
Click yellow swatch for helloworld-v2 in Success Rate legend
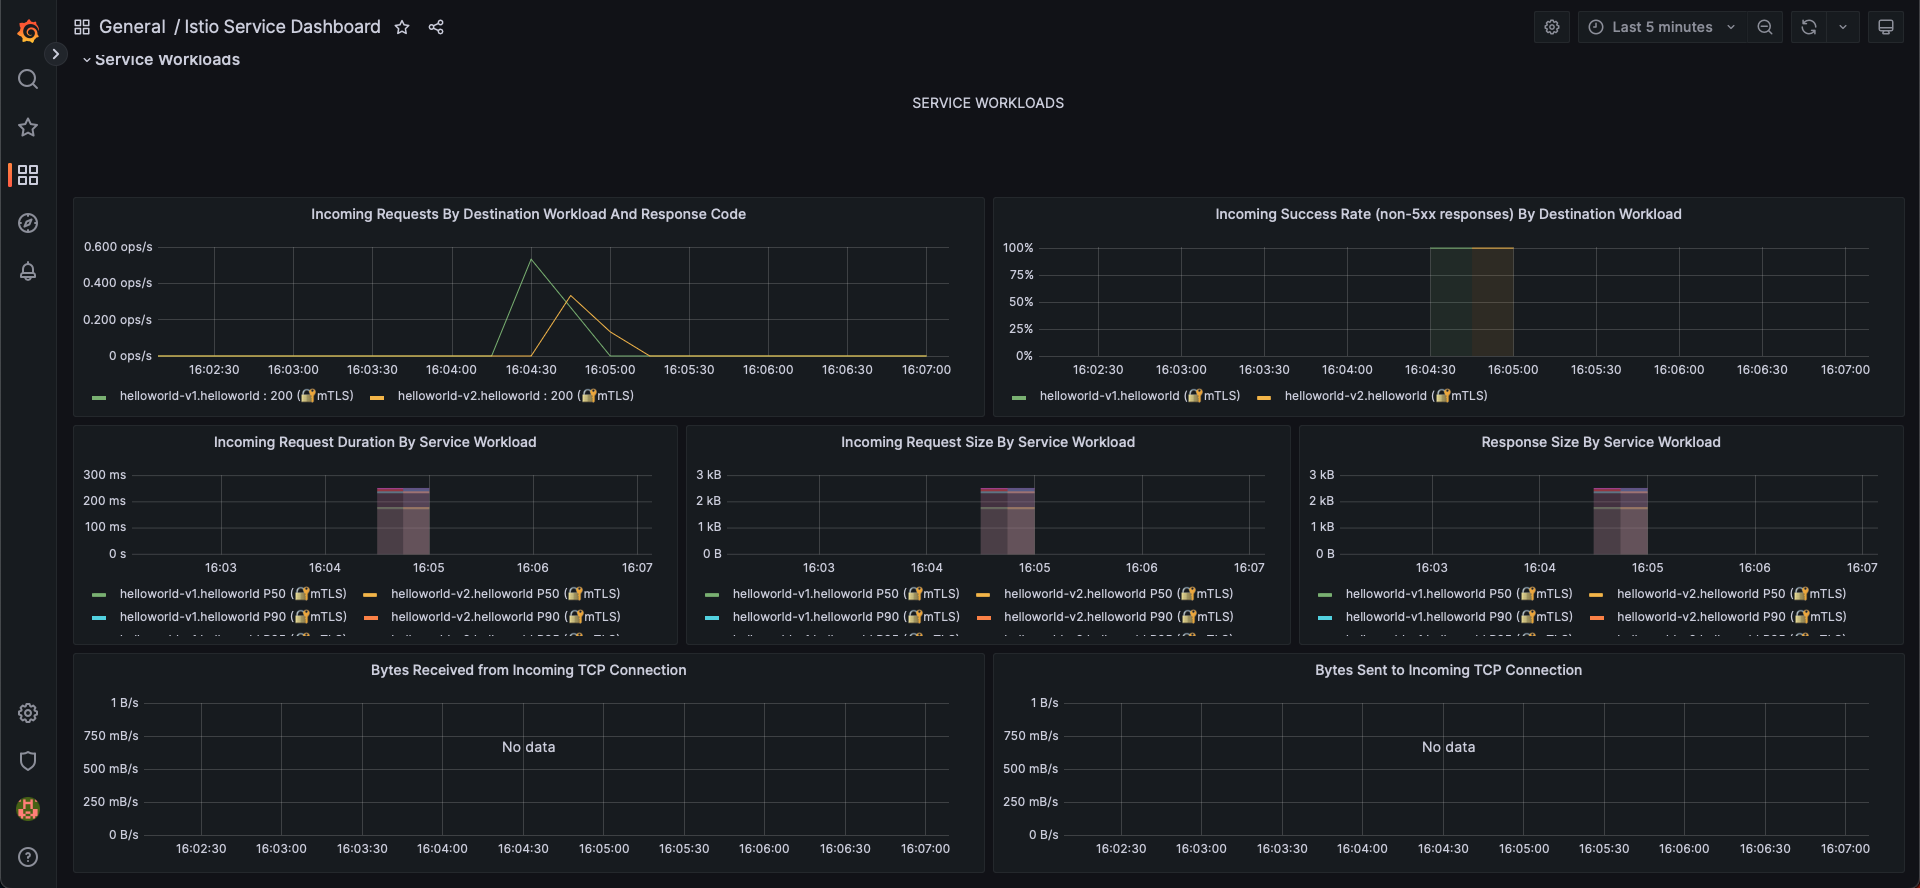tap(1264, 397)
